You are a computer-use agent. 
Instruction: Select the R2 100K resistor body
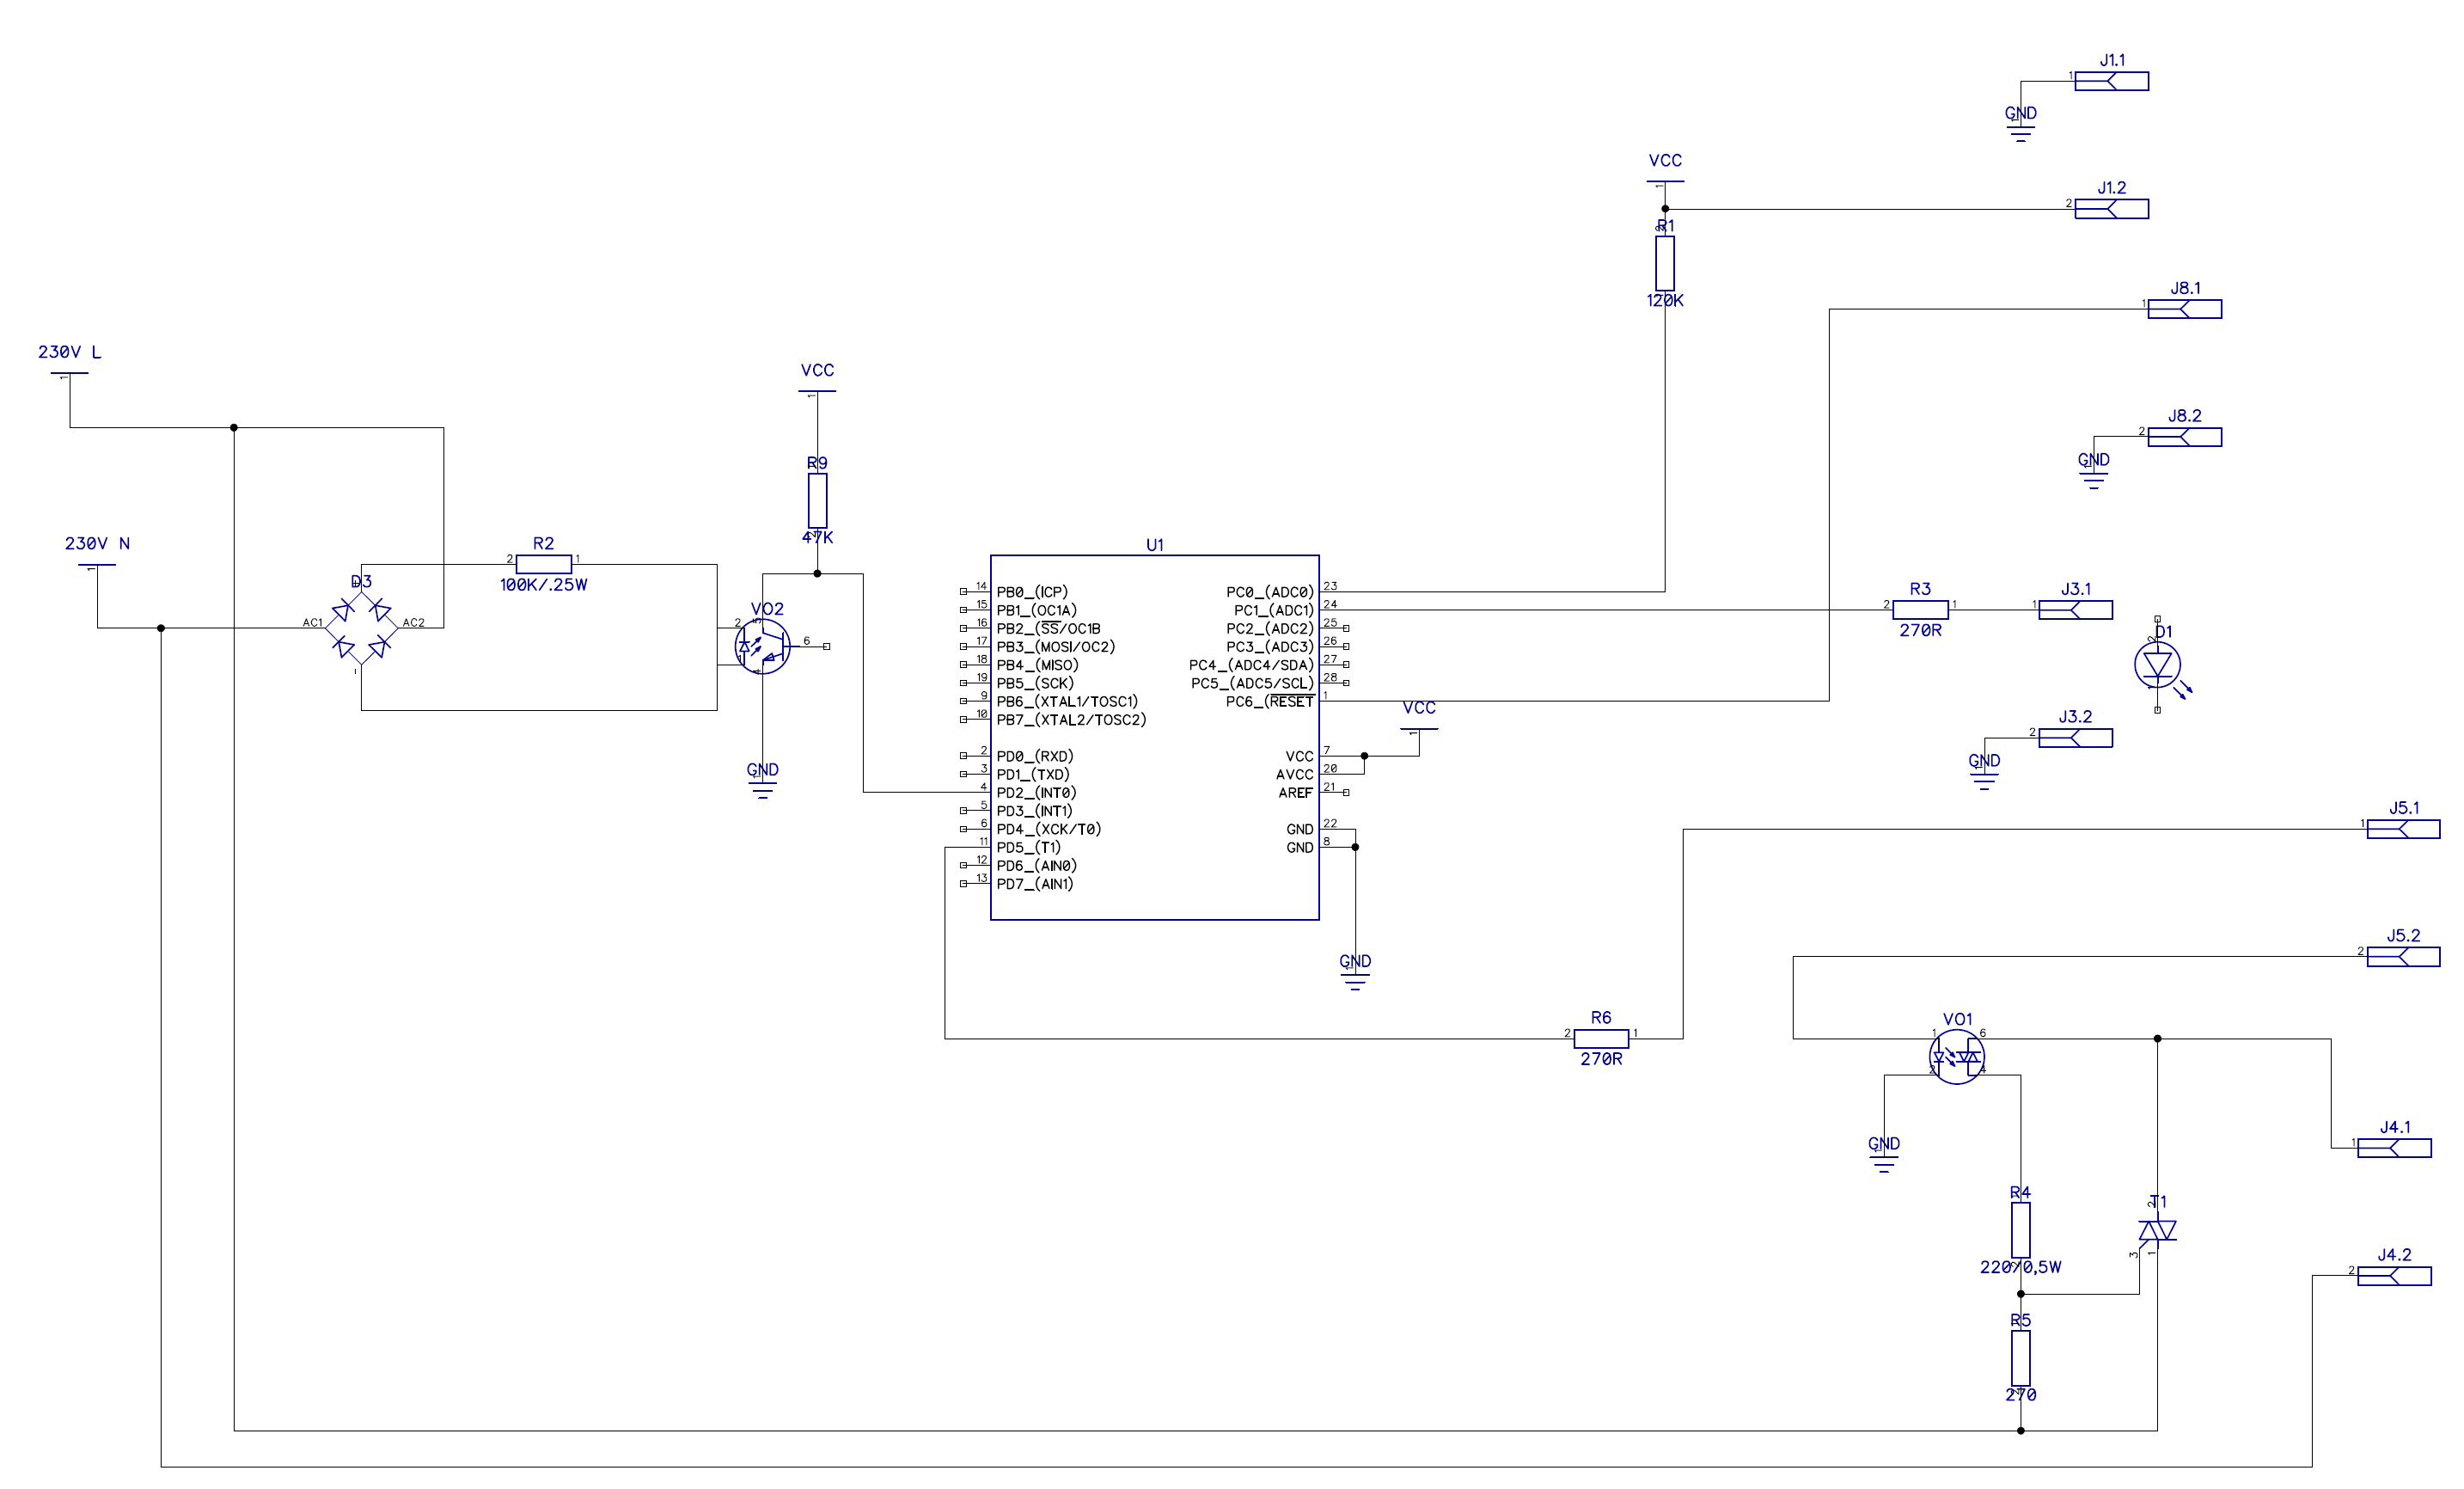click(543, 564)
